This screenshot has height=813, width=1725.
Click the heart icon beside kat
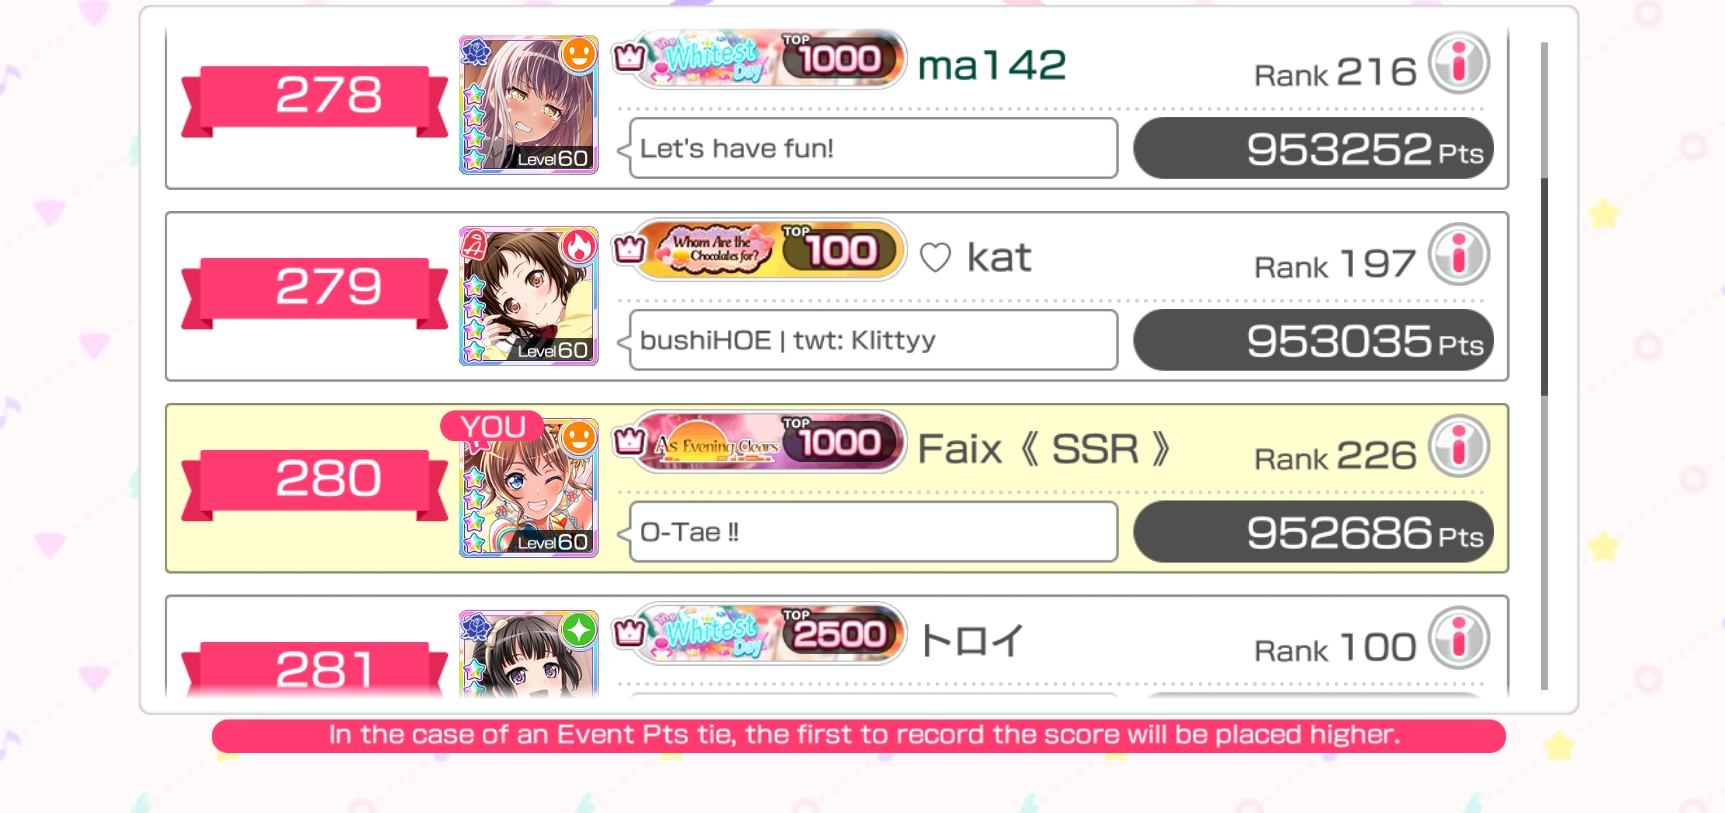pyautogui.click(x=935, y=258)
